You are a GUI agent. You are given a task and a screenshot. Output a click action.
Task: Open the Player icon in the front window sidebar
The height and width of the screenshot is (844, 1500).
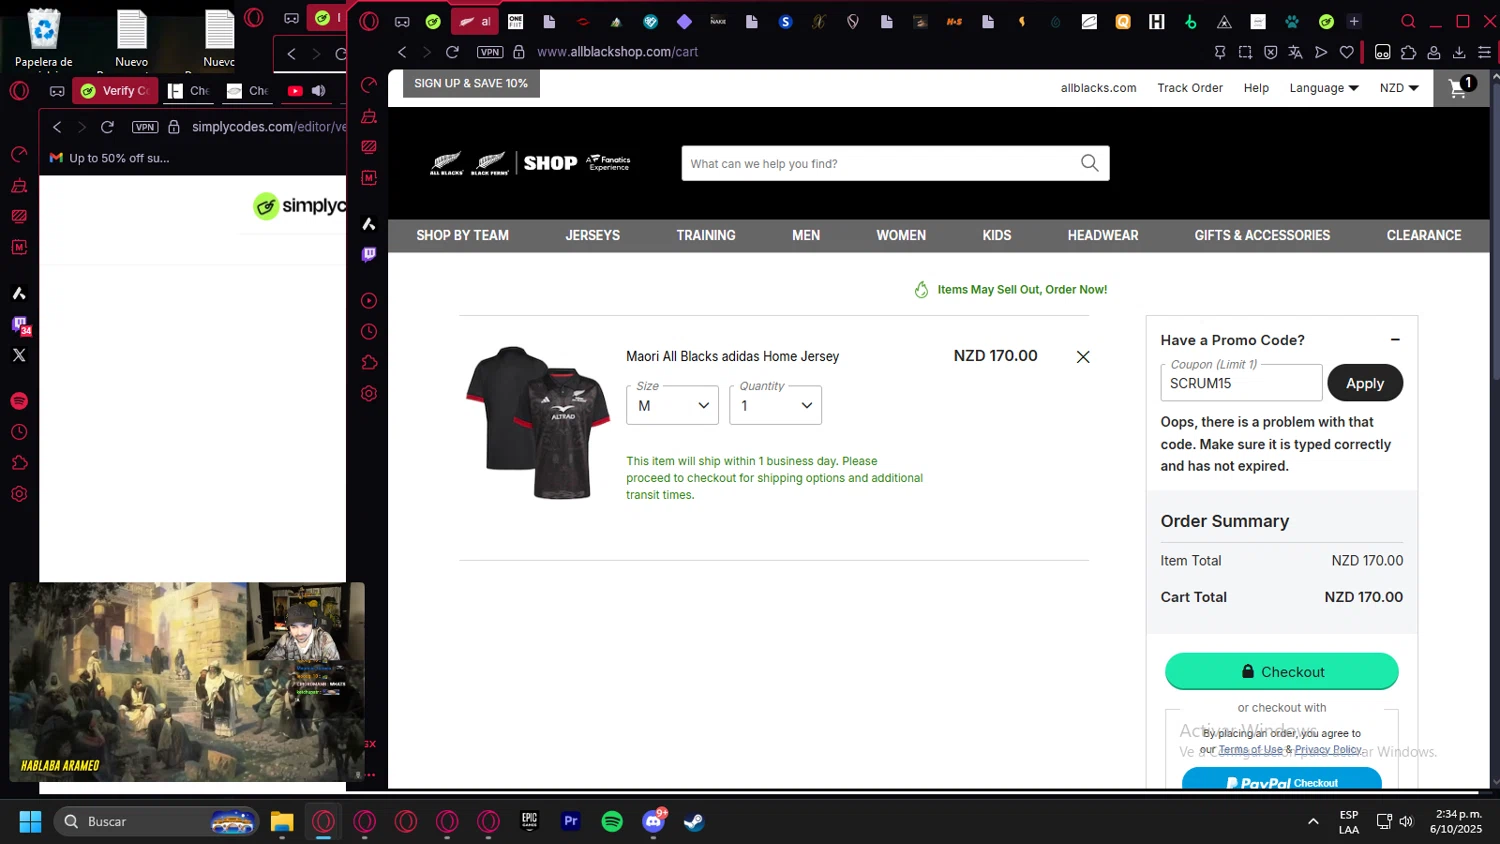click(369, 301)
